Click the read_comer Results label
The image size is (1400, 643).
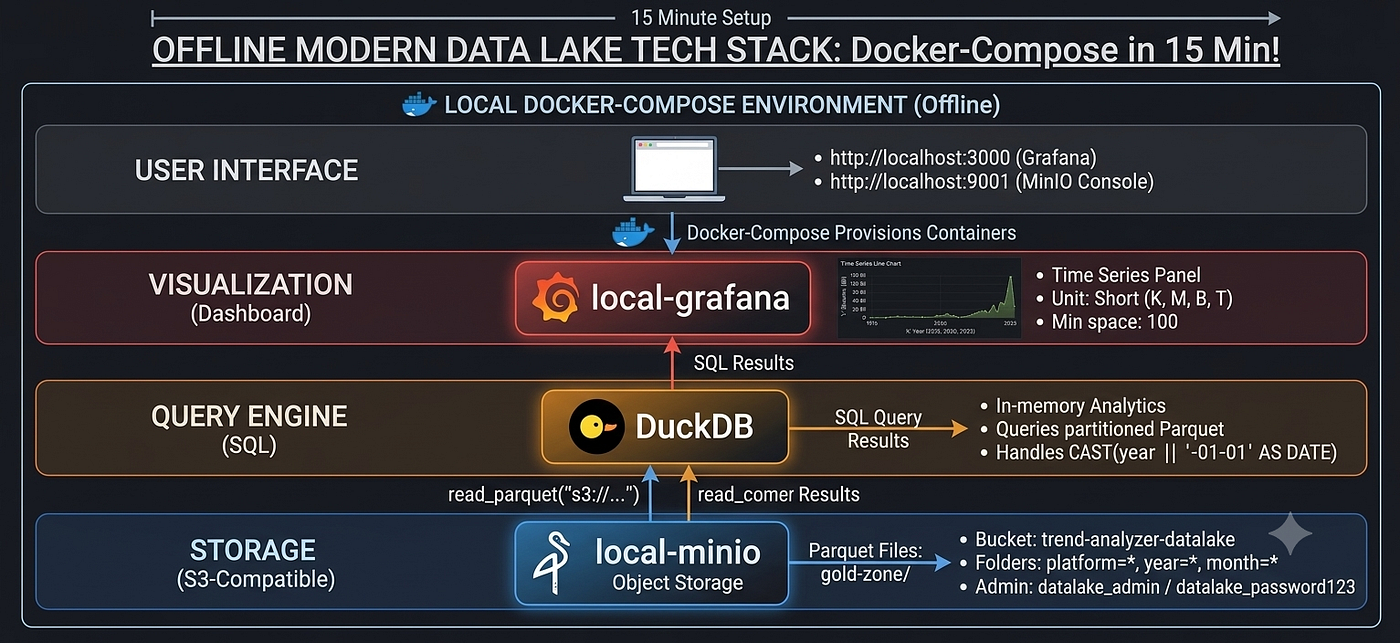[x=778, y=494]
